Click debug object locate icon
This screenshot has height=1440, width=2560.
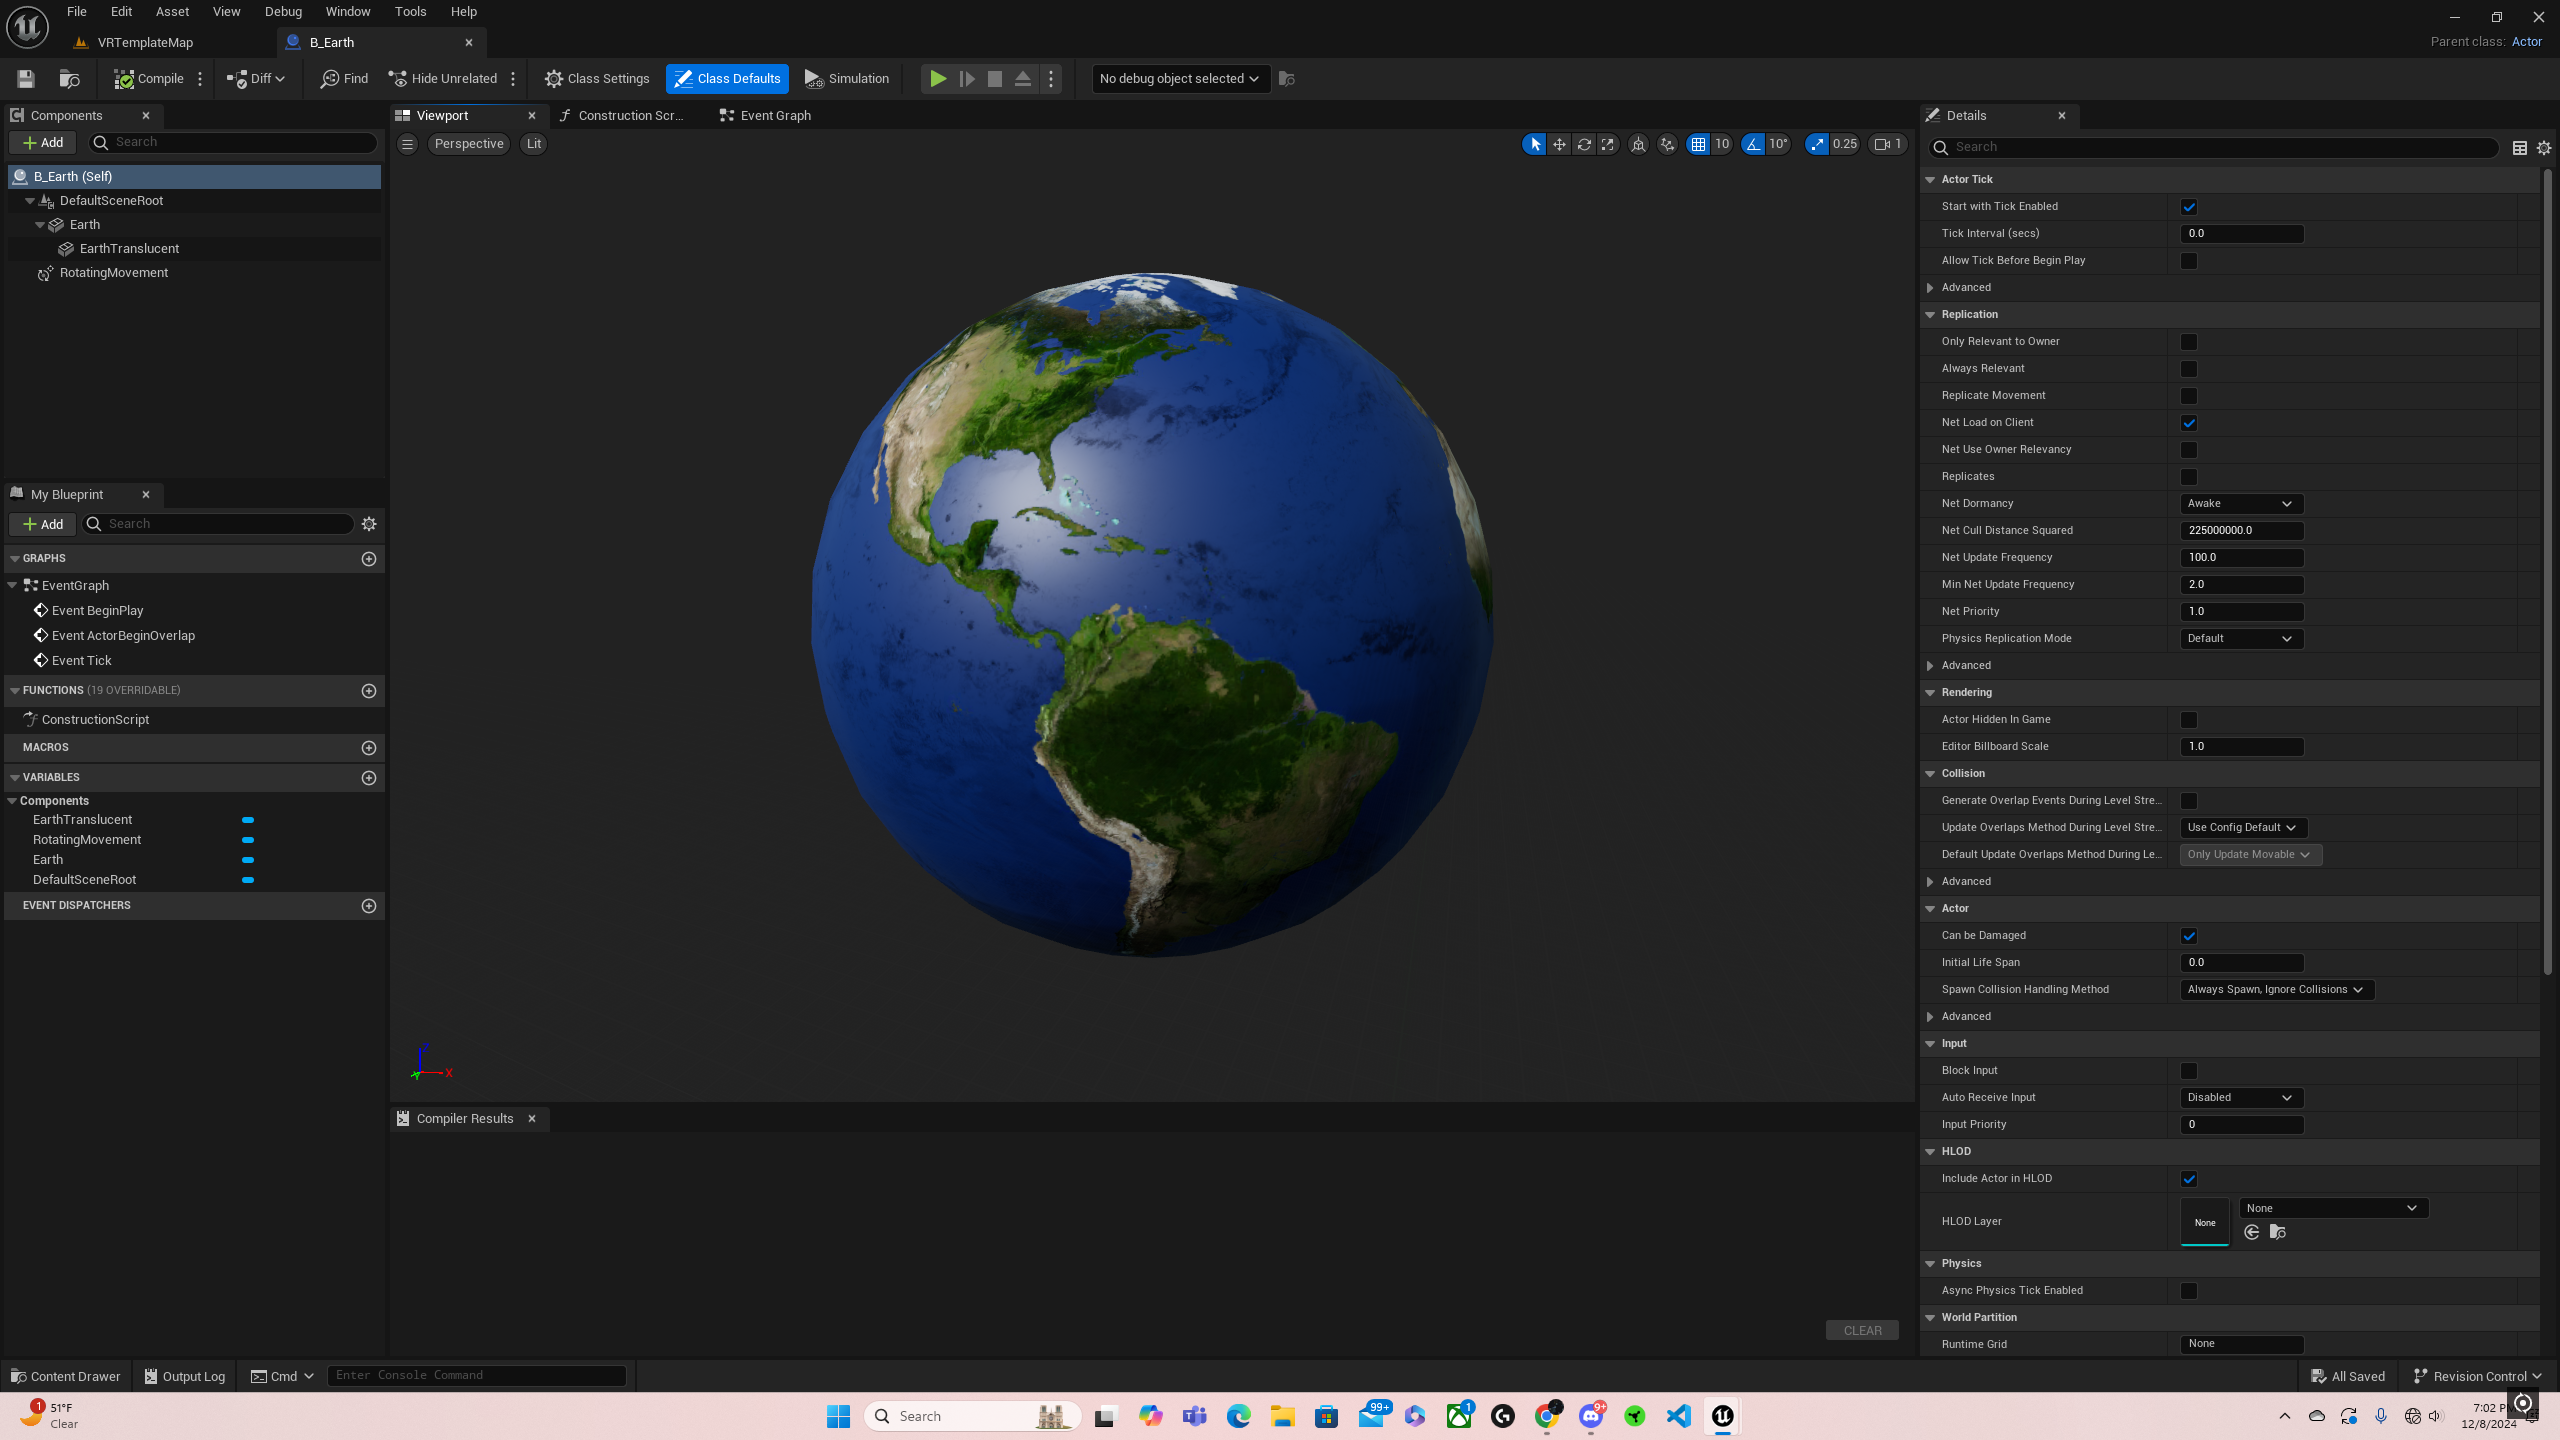coord(1287,78)
